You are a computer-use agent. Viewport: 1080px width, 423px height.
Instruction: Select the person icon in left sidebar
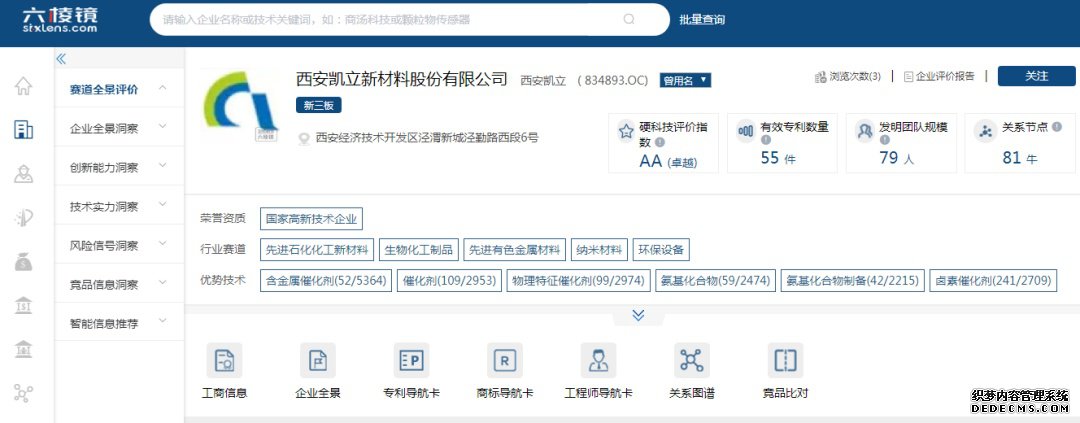coord(23,174)
